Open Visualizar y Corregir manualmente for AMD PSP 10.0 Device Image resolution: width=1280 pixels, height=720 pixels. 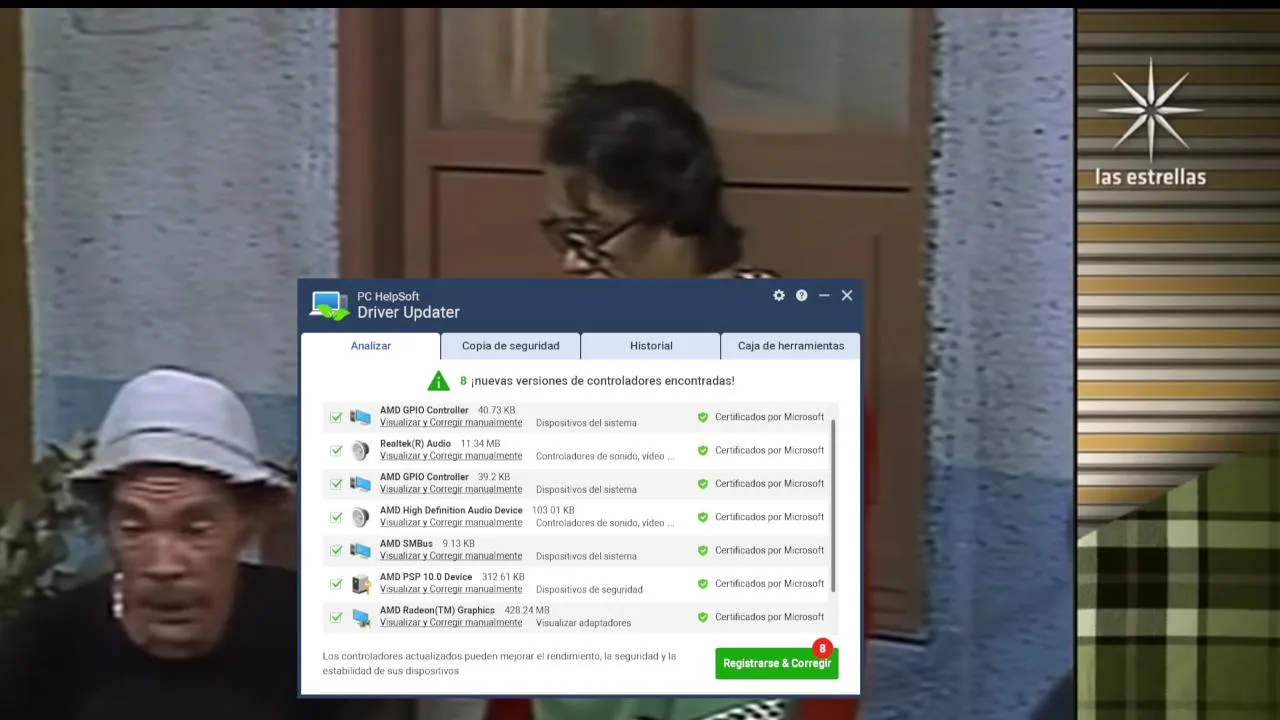pos(451,589)
